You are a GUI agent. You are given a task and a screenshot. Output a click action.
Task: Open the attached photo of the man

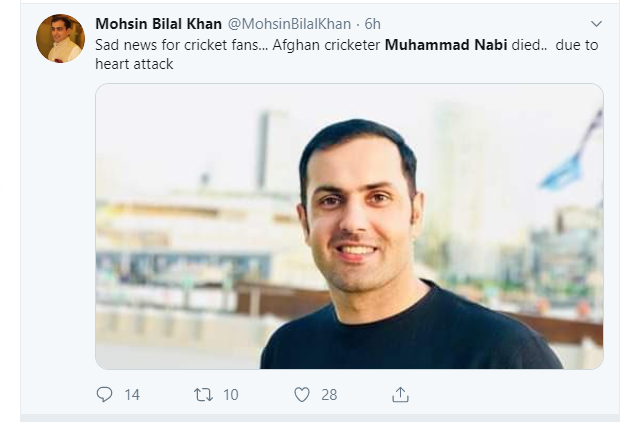pyautogui.click(x=349, y=226)
